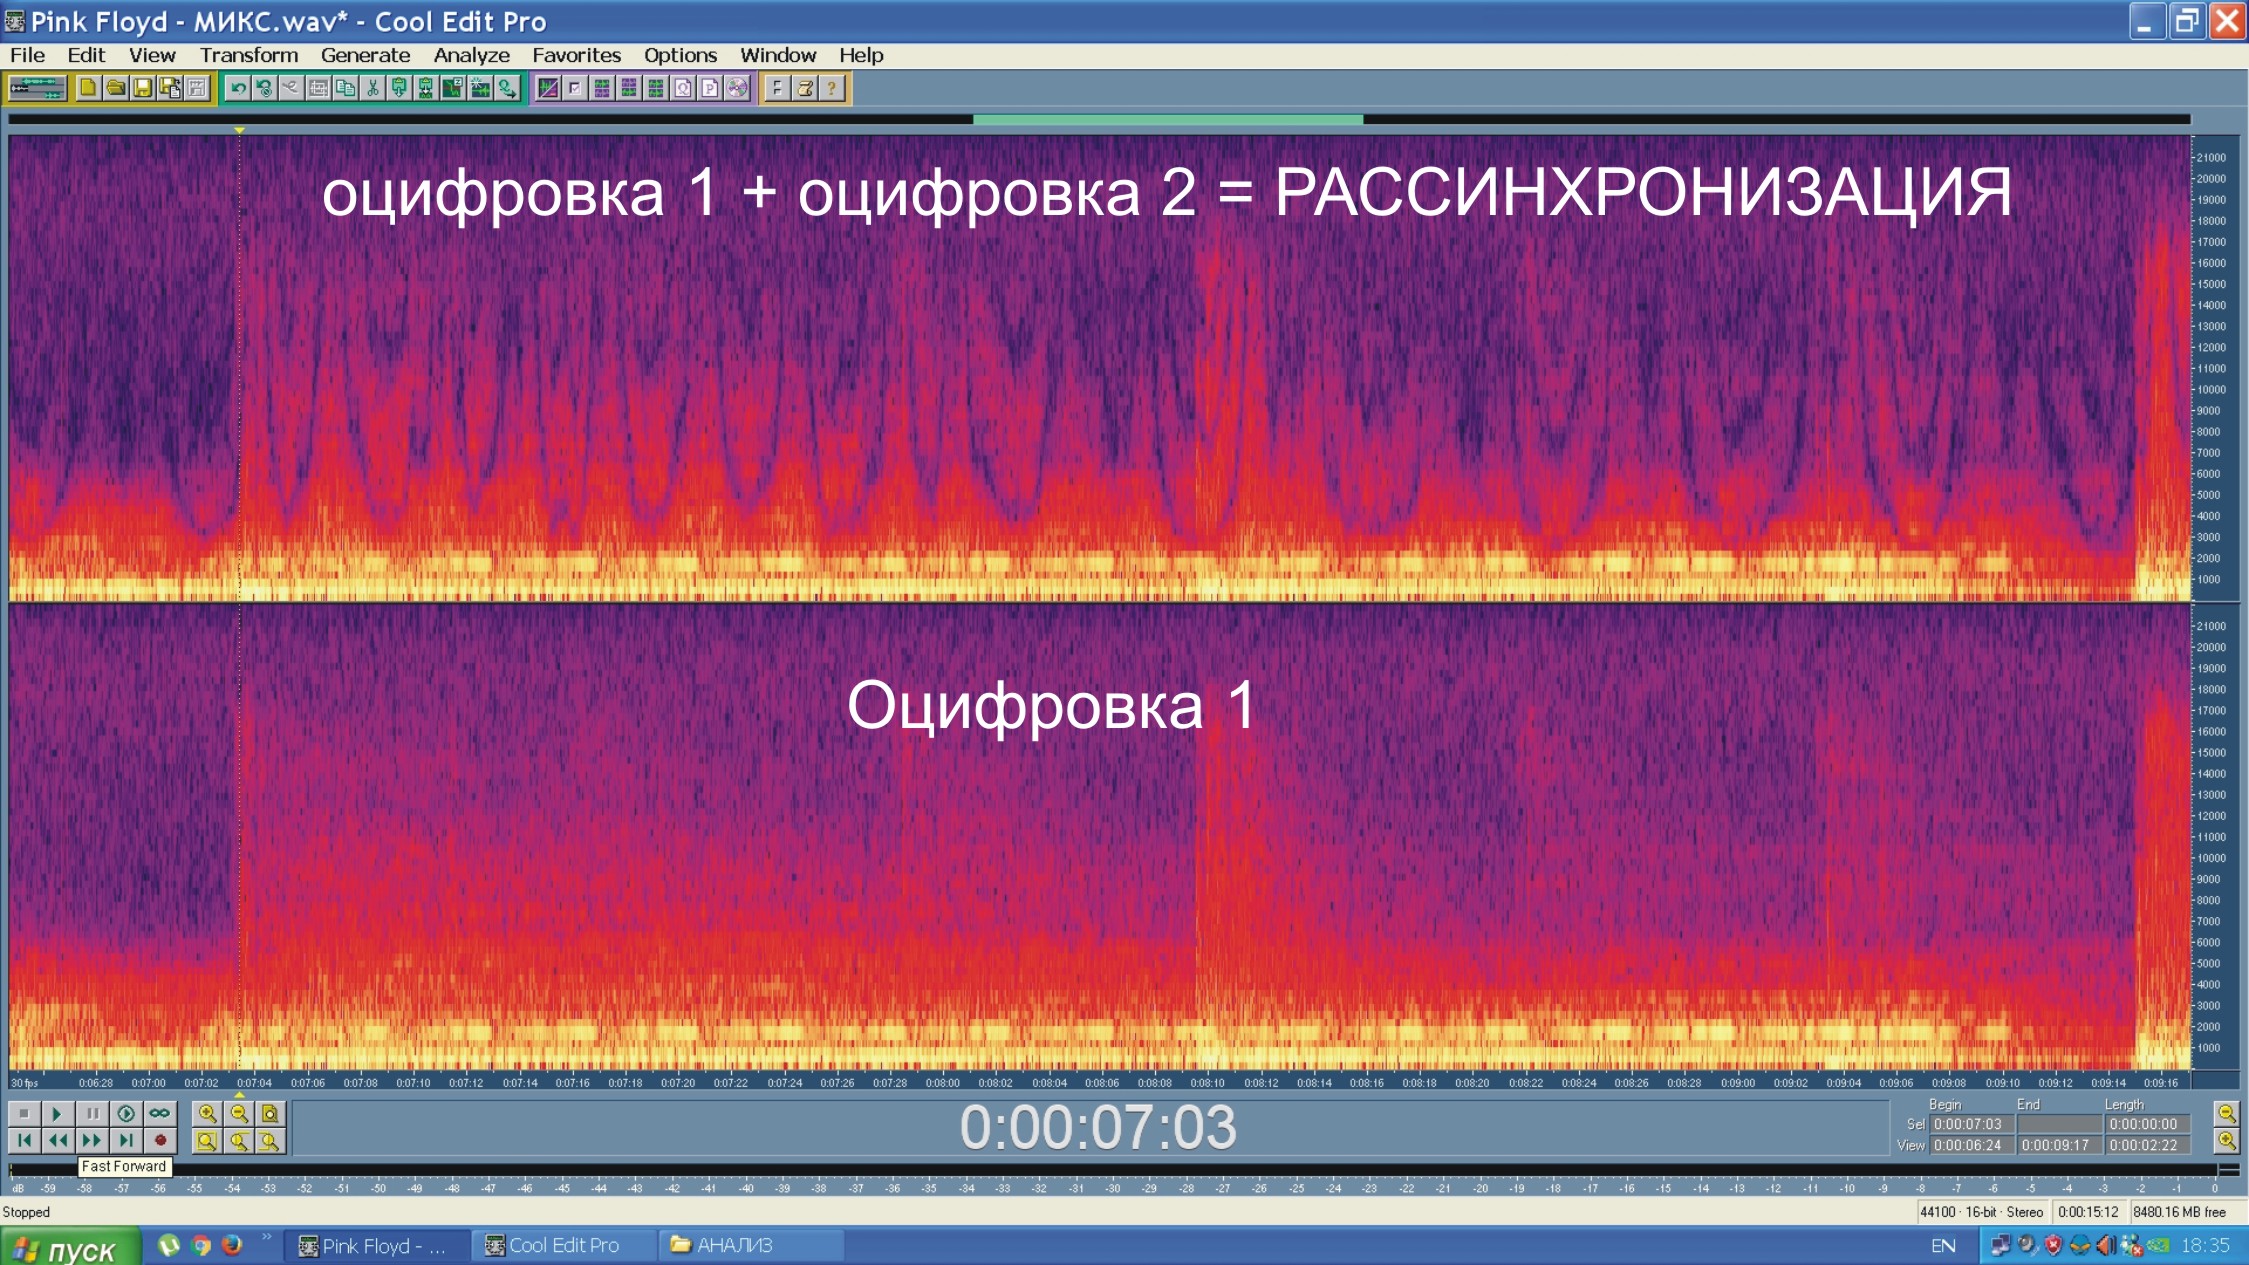Open the Transform menu
This screenshot has width=2249, height=1265.
click(x=249, y=55)
